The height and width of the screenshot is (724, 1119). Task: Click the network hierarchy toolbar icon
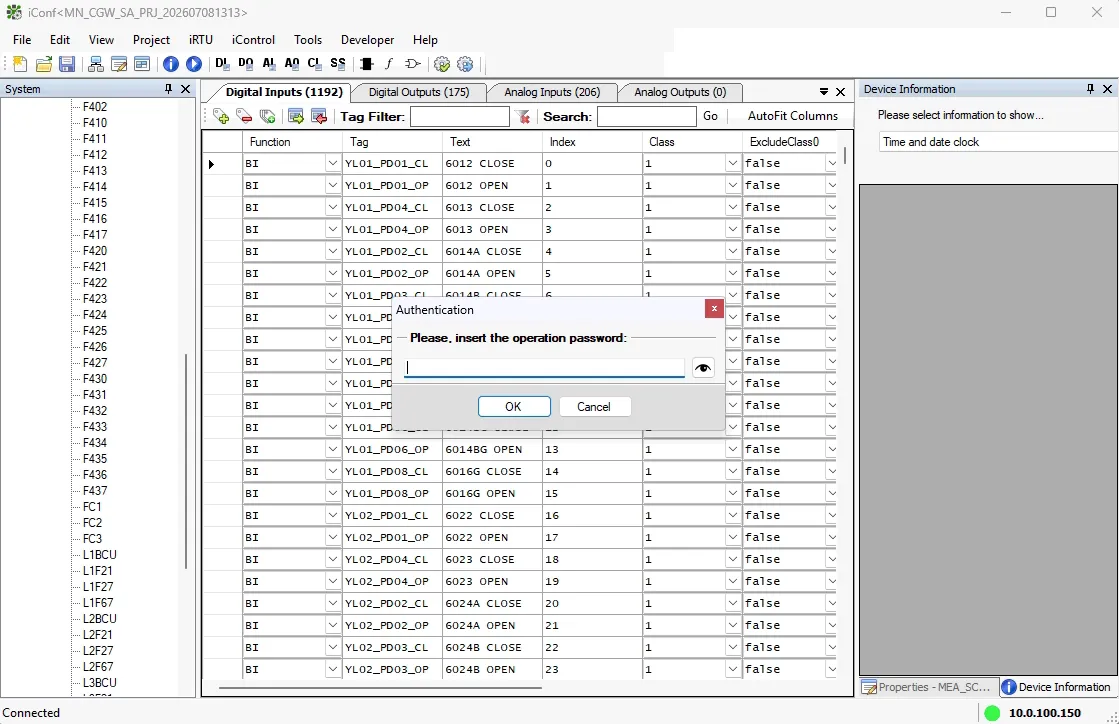pos(96,64)
